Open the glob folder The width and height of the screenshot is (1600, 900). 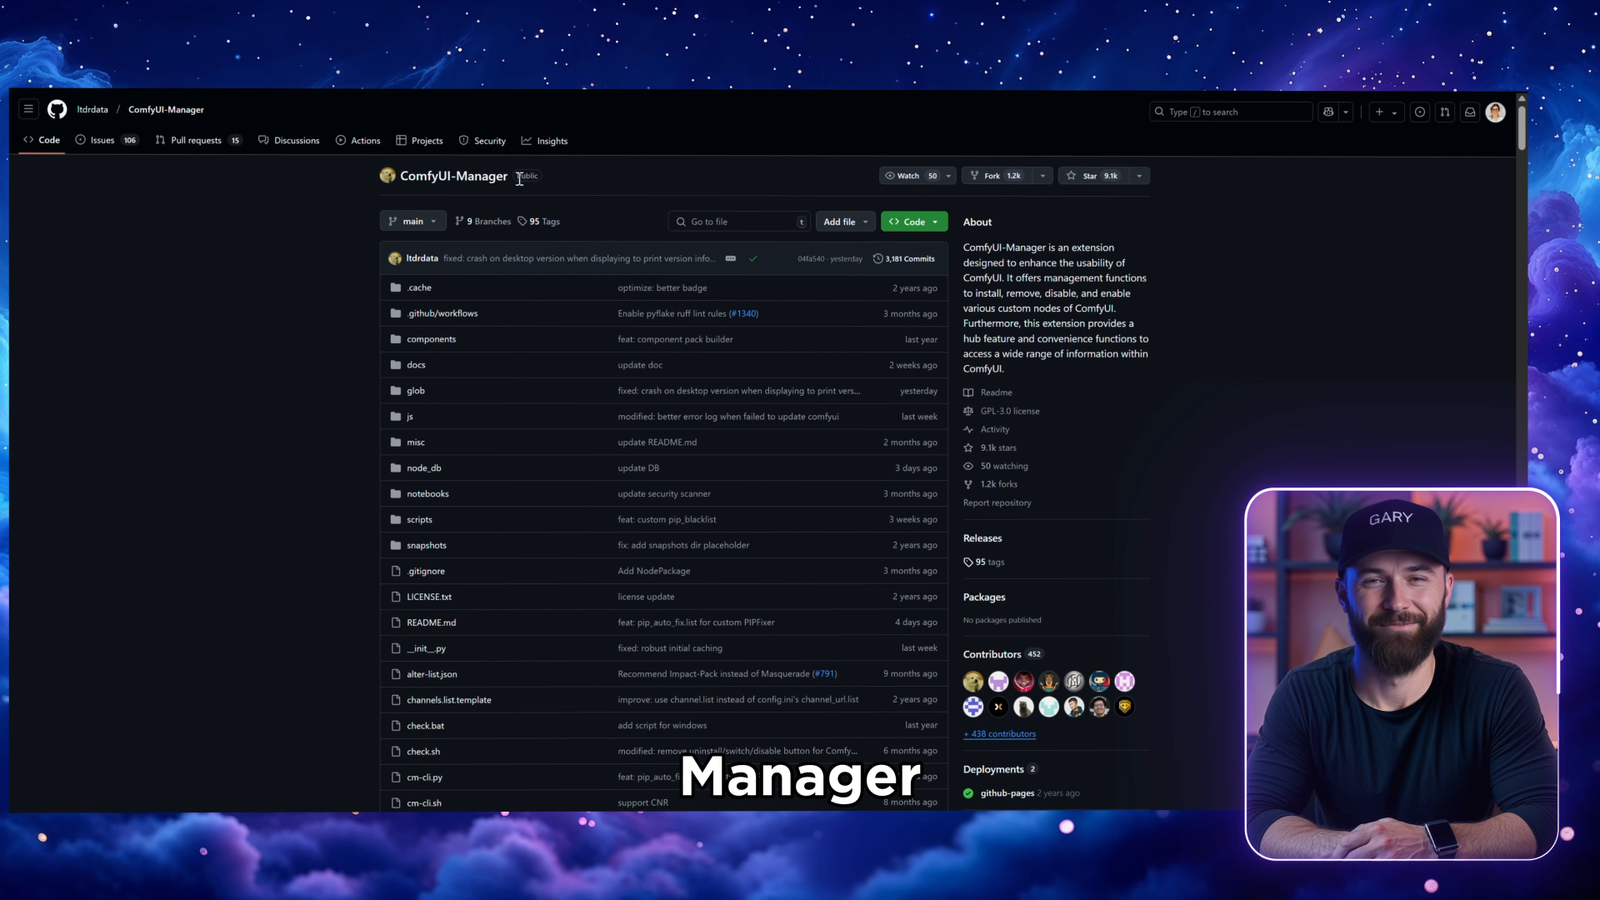[x=416, y=391]
